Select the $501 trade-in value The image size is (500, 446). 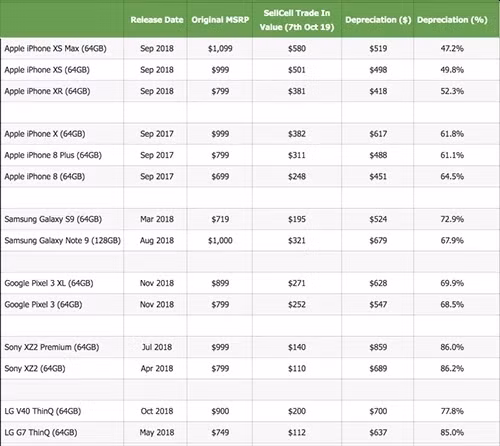[x=297, y=70]
